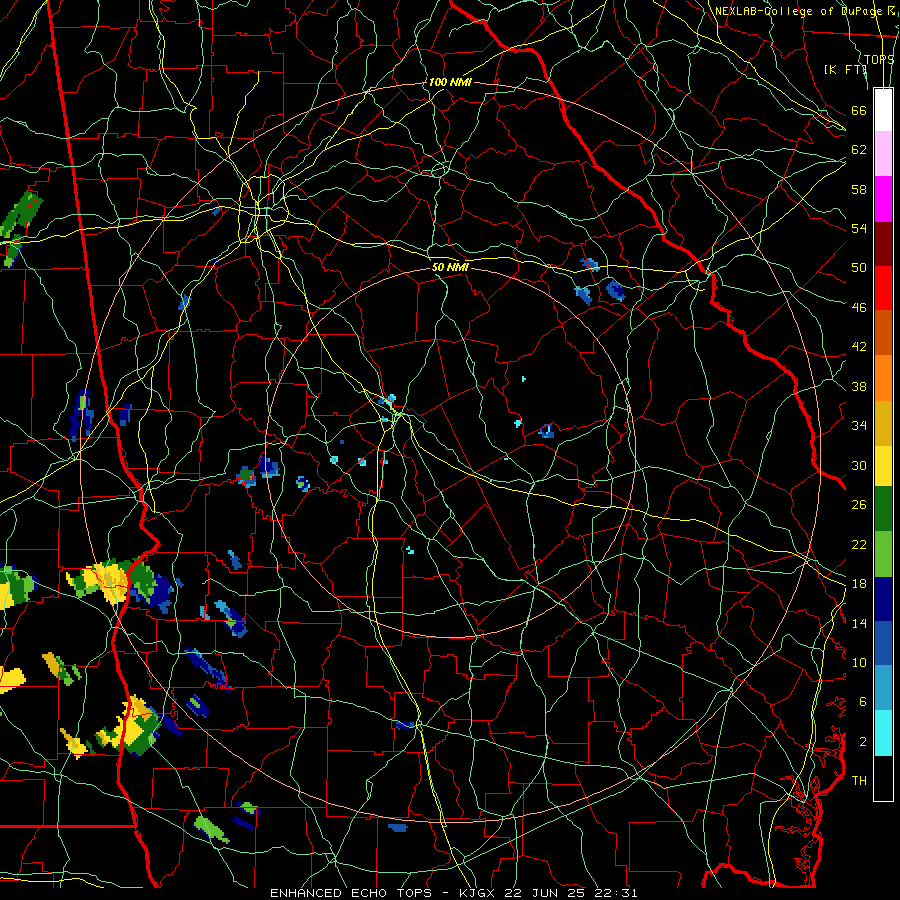Image resolution: width=900 pixels, height=900 pixels.
Task: Click the [K FT] units label
Action: tap(845, 69)
